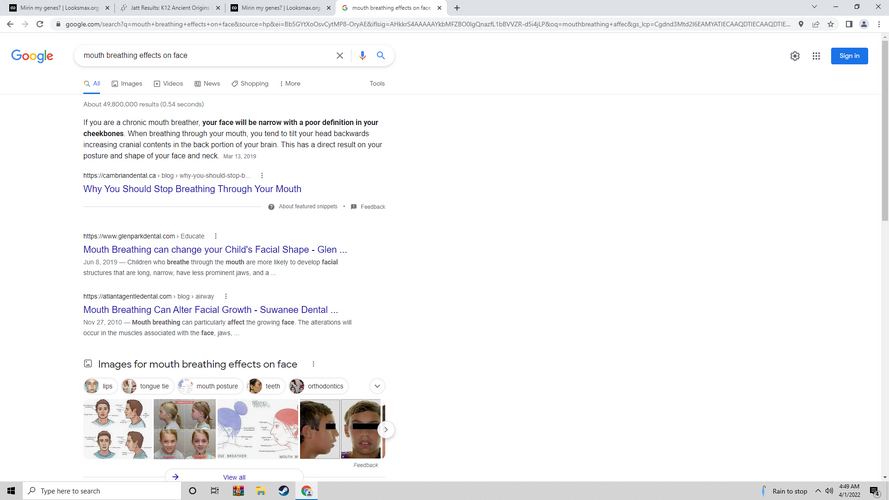The width and height of the screenshot is (889, 500).
Task: Share this page icon in address bar
Action: pyautogui.click(x=816, y=24)
